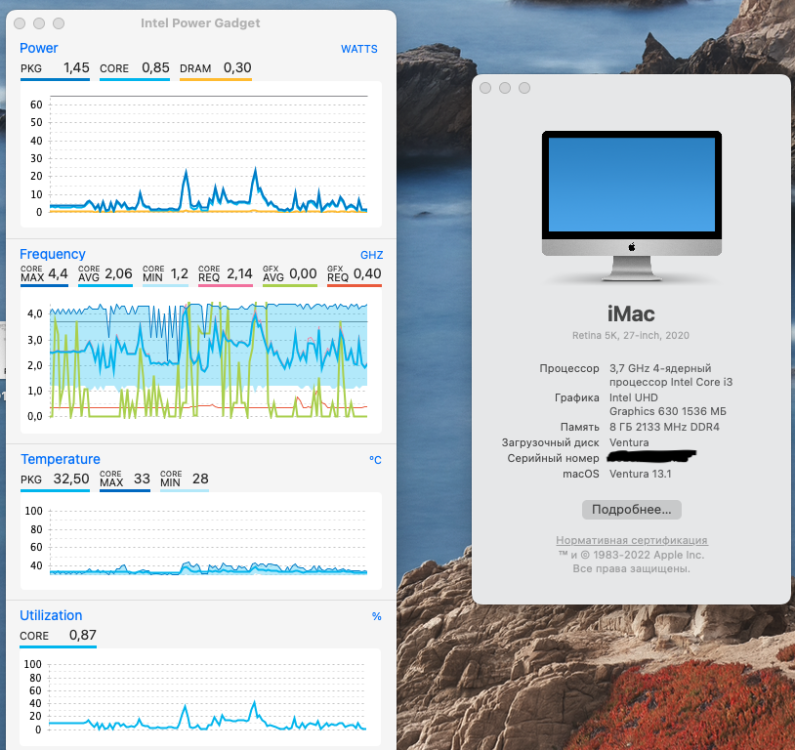Click the Frequency graph area
This screenshot has height=750, width=795.
pyautogui.click(x=201, y=361)
